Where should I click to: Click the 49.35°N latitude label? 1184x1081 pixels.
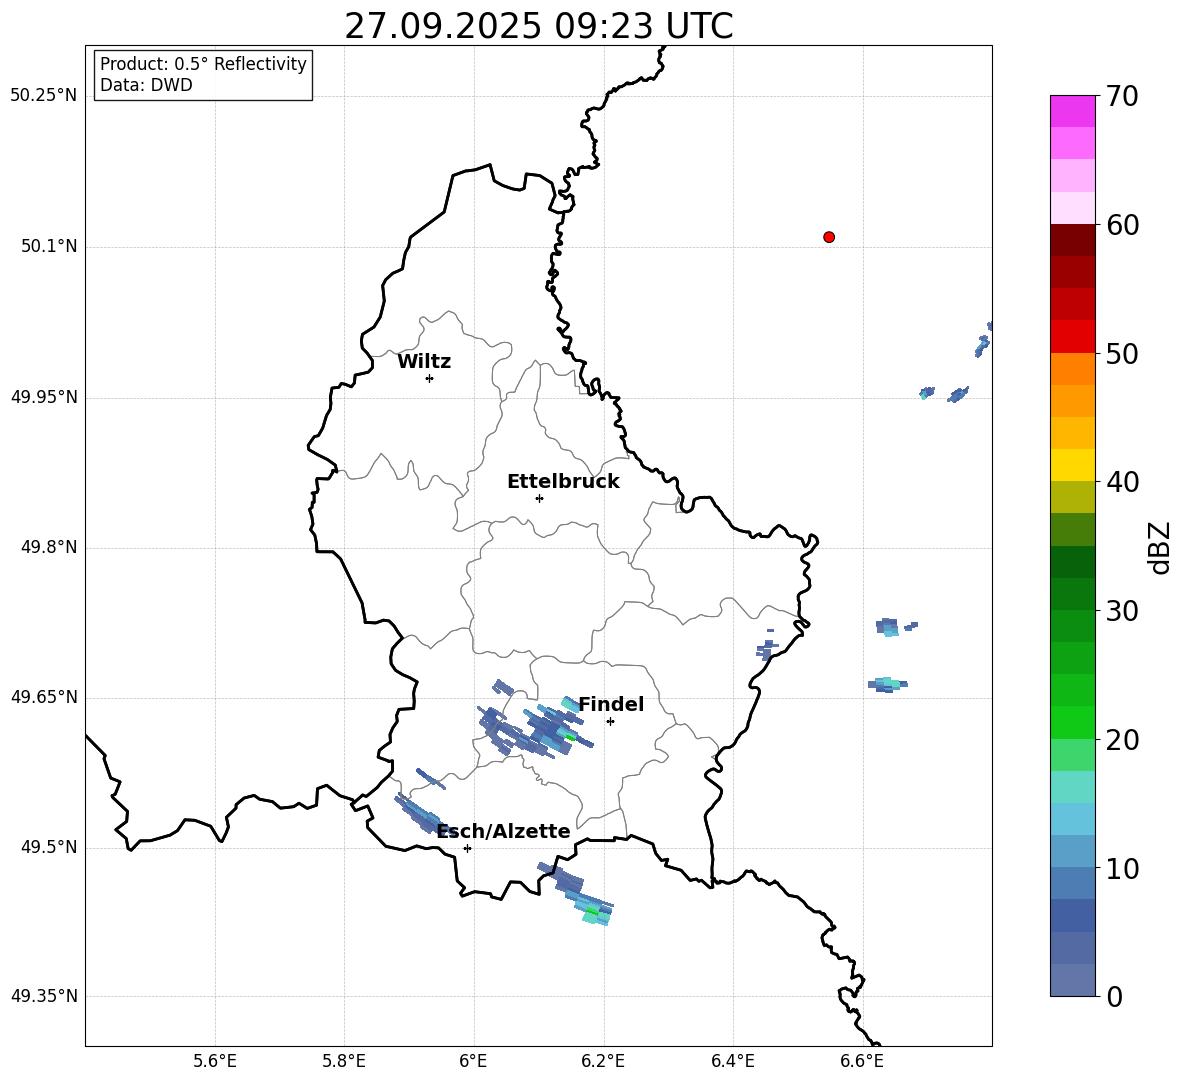tap(43, 996)
